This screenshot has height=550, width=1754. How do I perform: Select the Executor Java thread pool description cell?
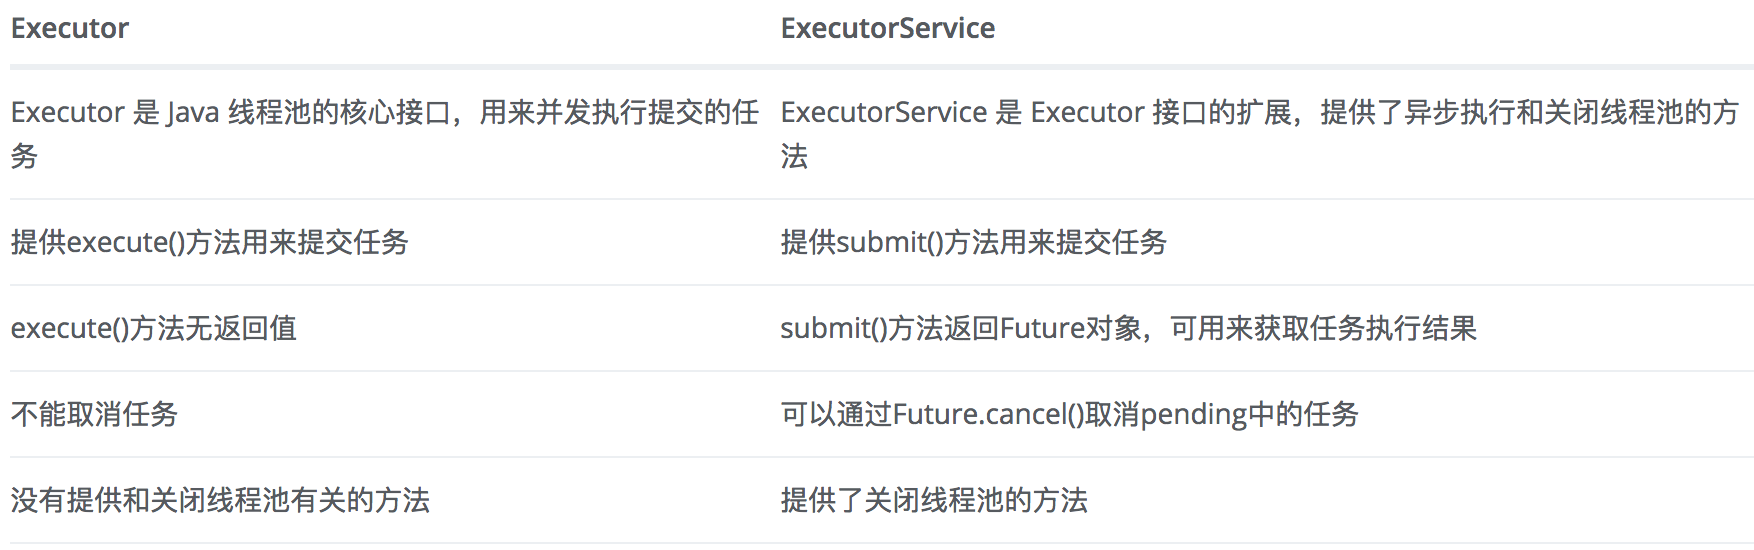385,134
